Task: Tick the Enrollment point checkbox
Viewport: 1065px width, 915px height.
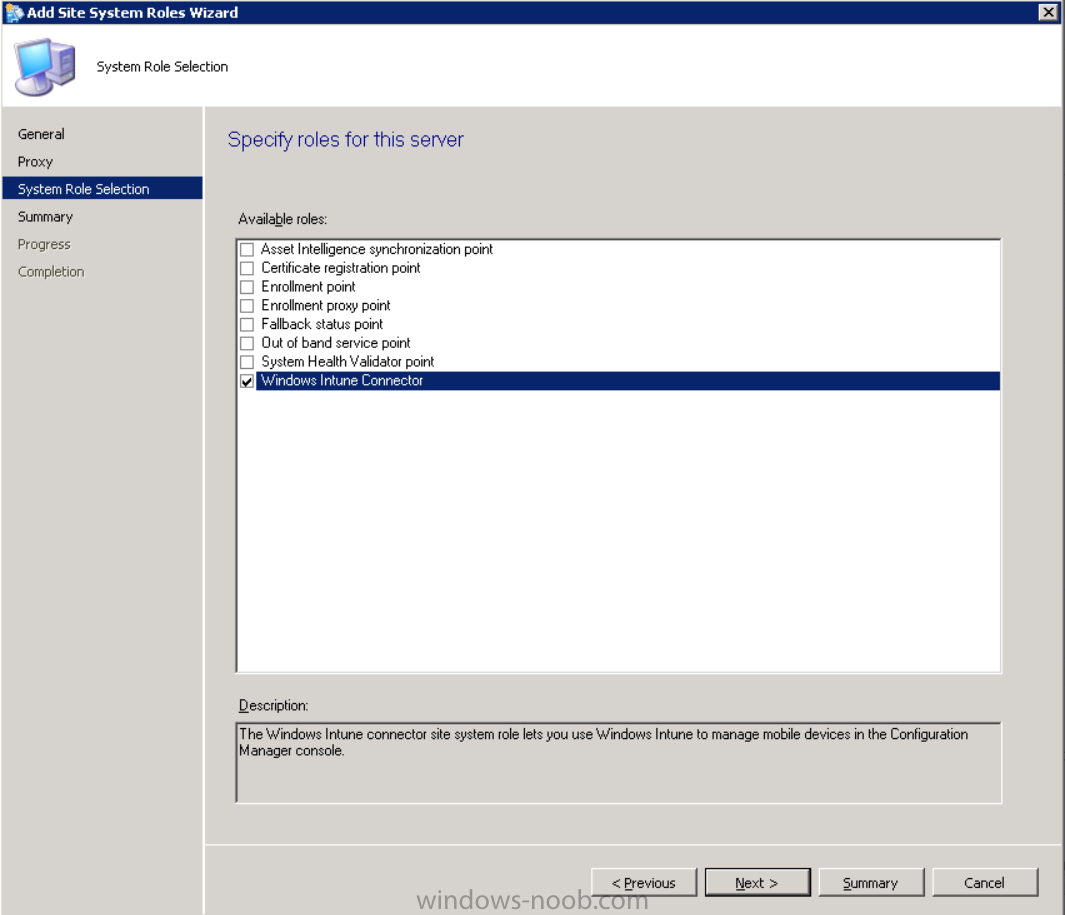Action: pos(247,287)
